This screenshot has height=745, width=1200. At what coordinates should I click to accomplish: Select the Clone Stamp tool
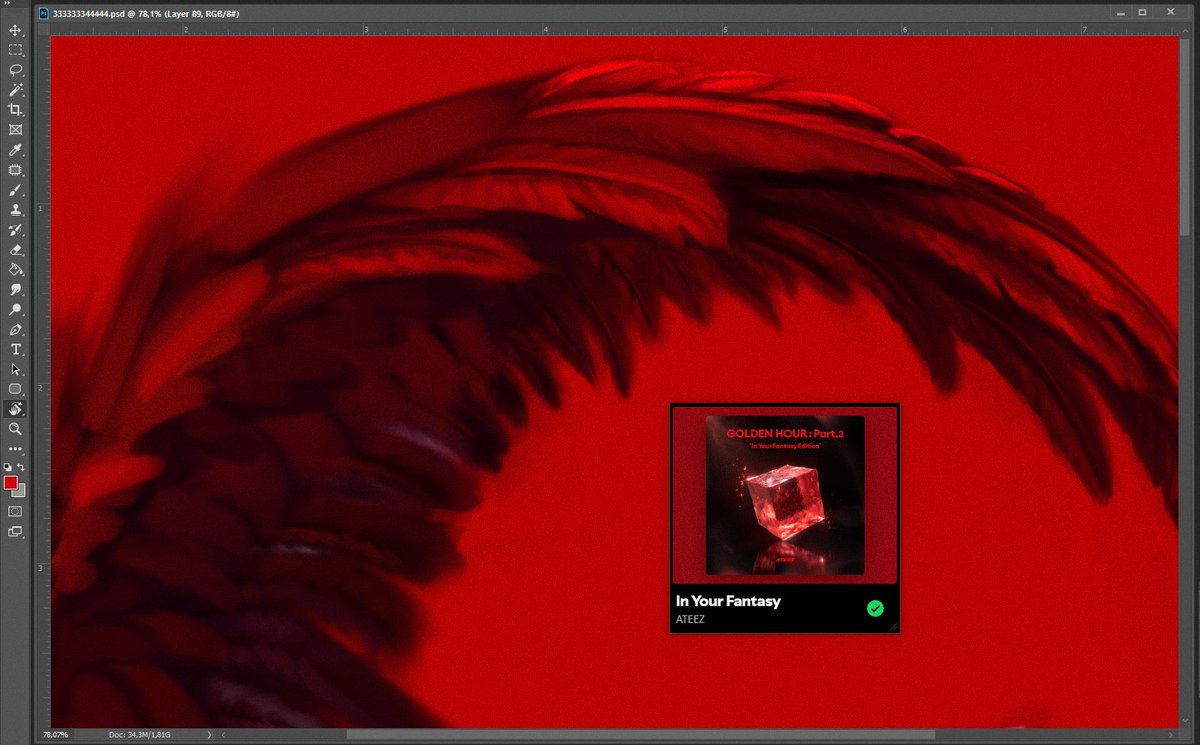click(15, 210)
